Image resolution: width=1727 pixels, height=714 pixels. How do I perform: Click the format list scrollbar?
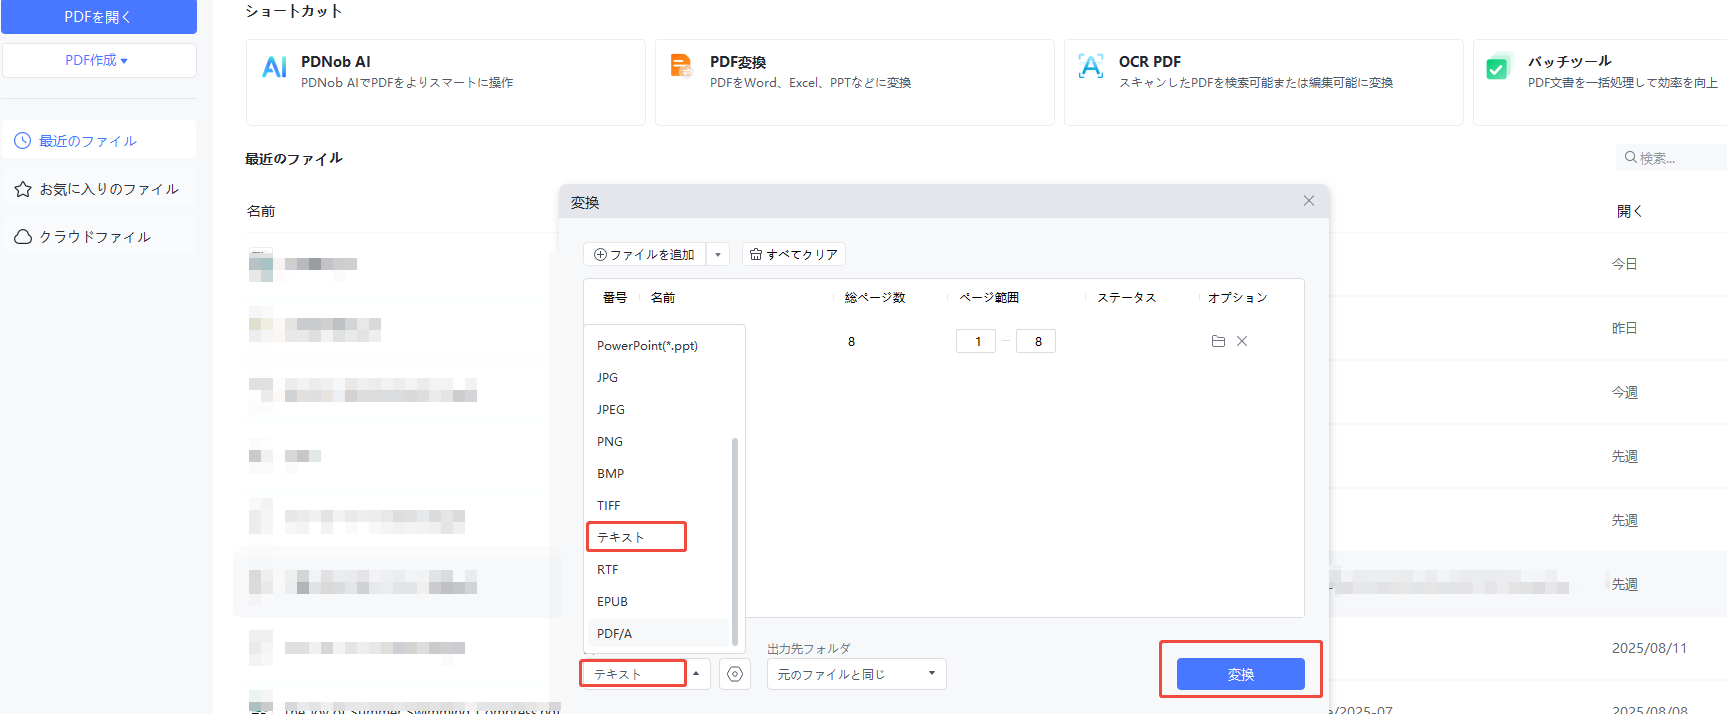pyautogui.click(x=735, y=542)
